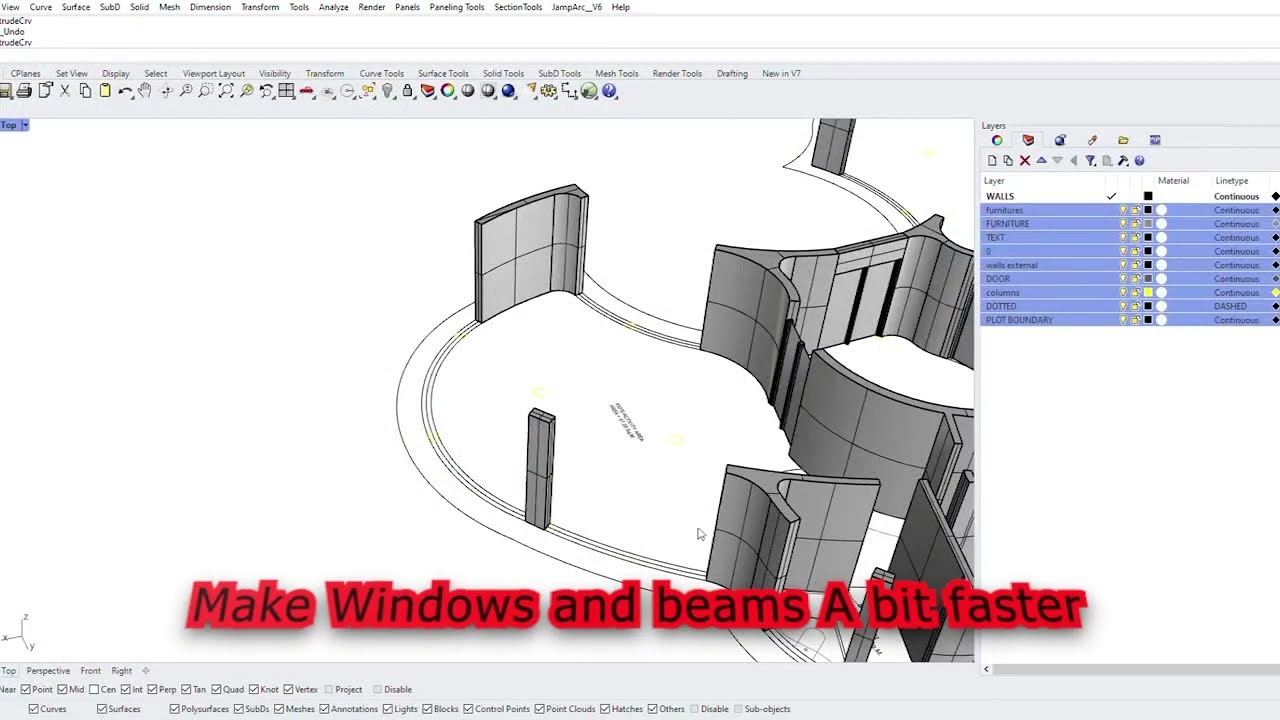
Task: Click the Layers panel scroll left arrow
Action: tap(986, 669)
